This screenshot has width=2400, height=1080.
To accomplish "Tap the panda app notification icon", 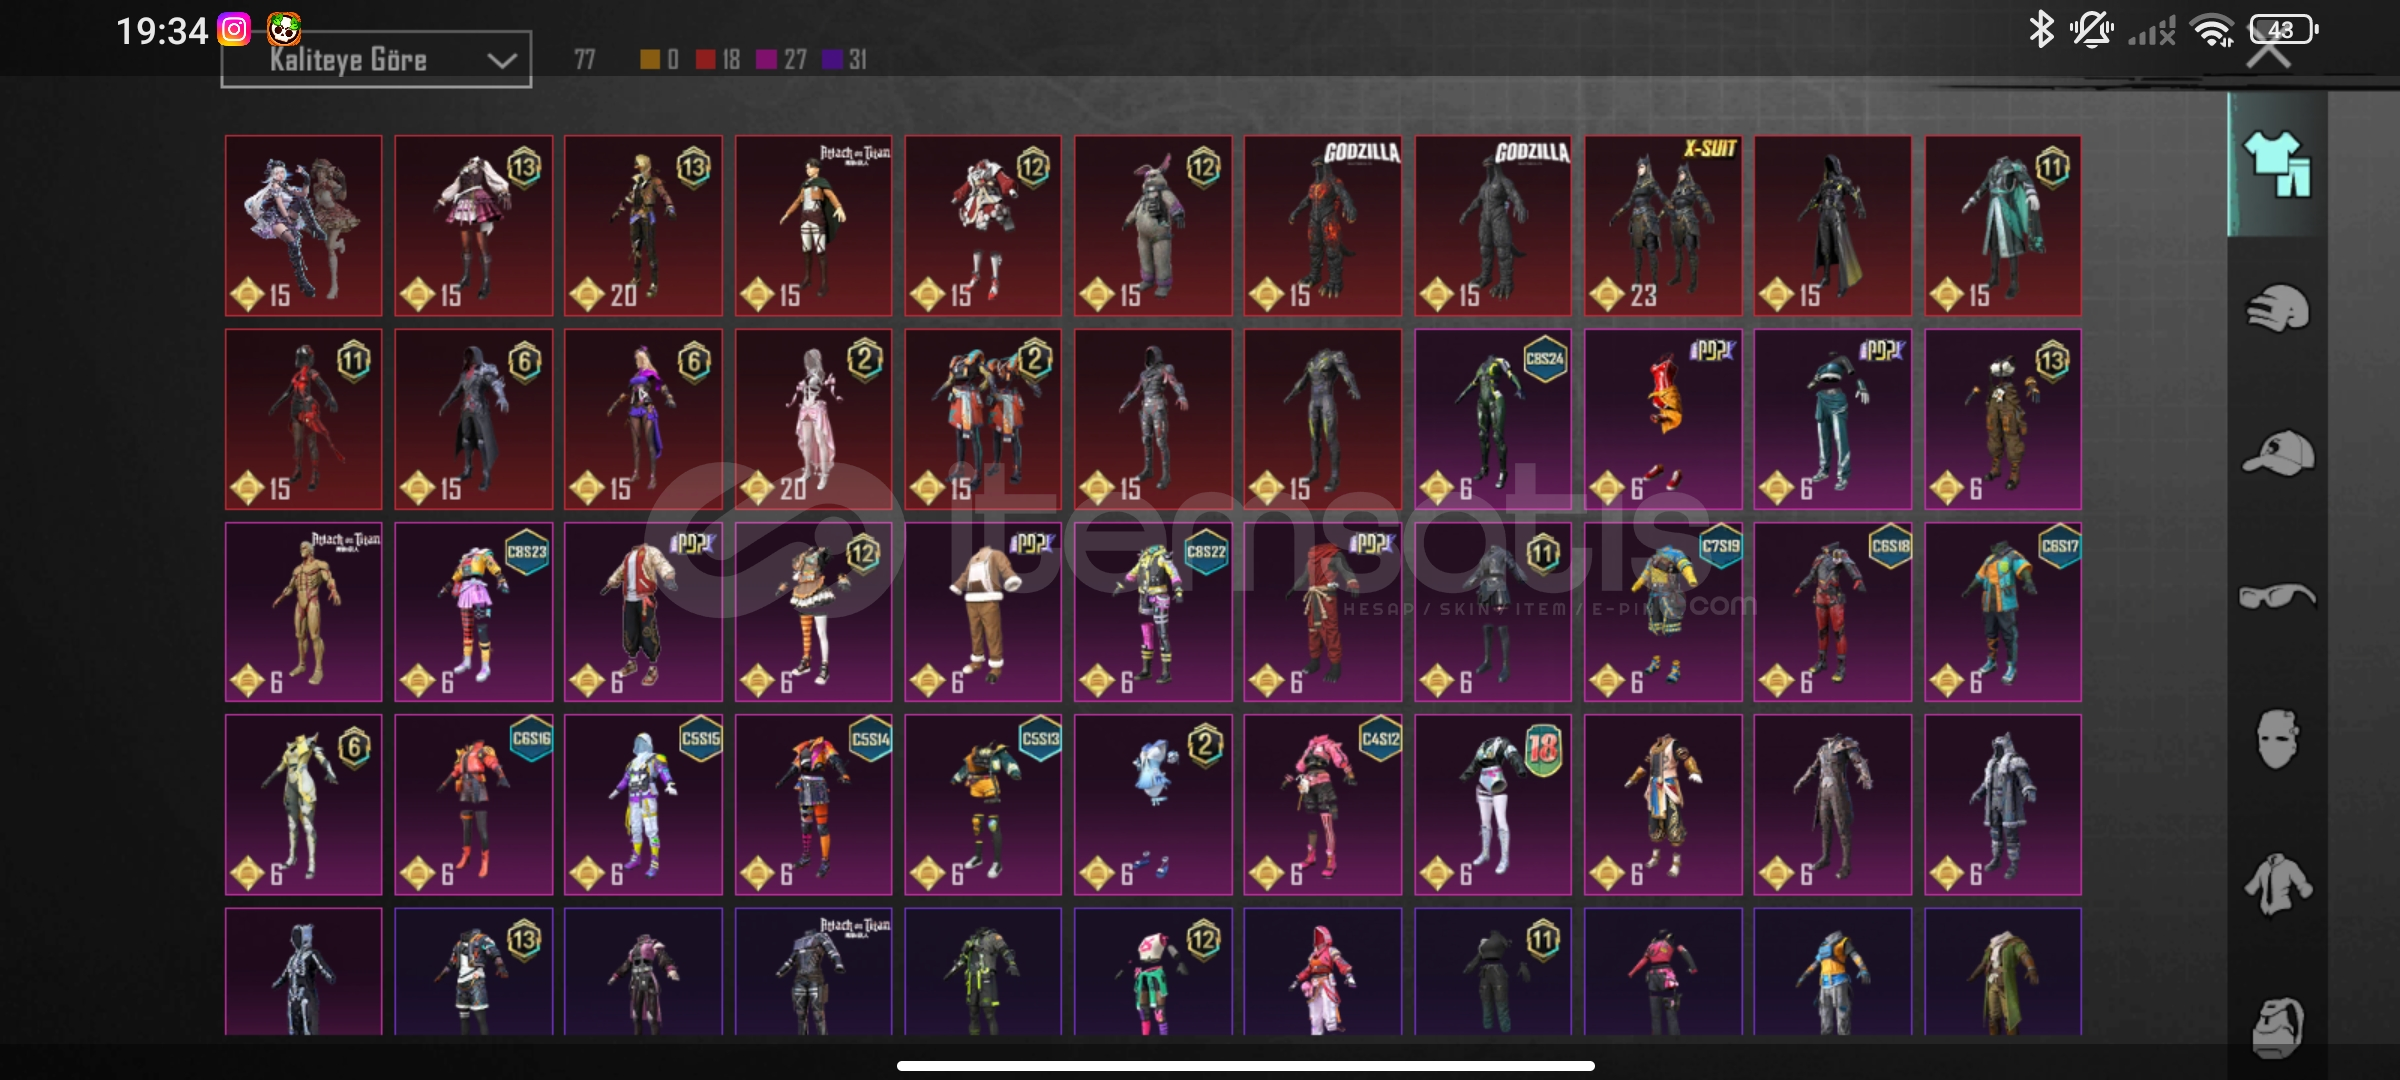I will pos(284,30).
